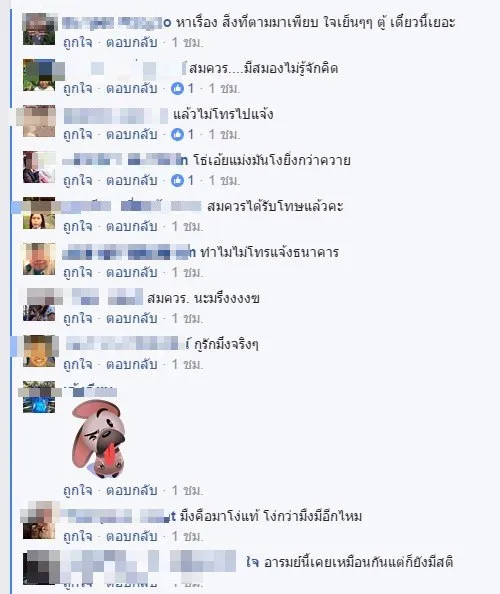
Task: Click like-count icon on โธ่เอ้ยแม่งมันโง่ยิ่งกว่าควาย comment
Action: pos(177,180)
